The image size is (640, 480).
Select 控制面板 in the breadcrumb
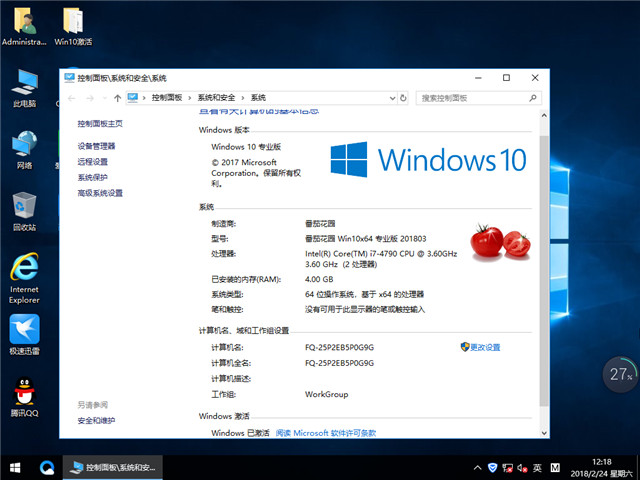(167, 98)
